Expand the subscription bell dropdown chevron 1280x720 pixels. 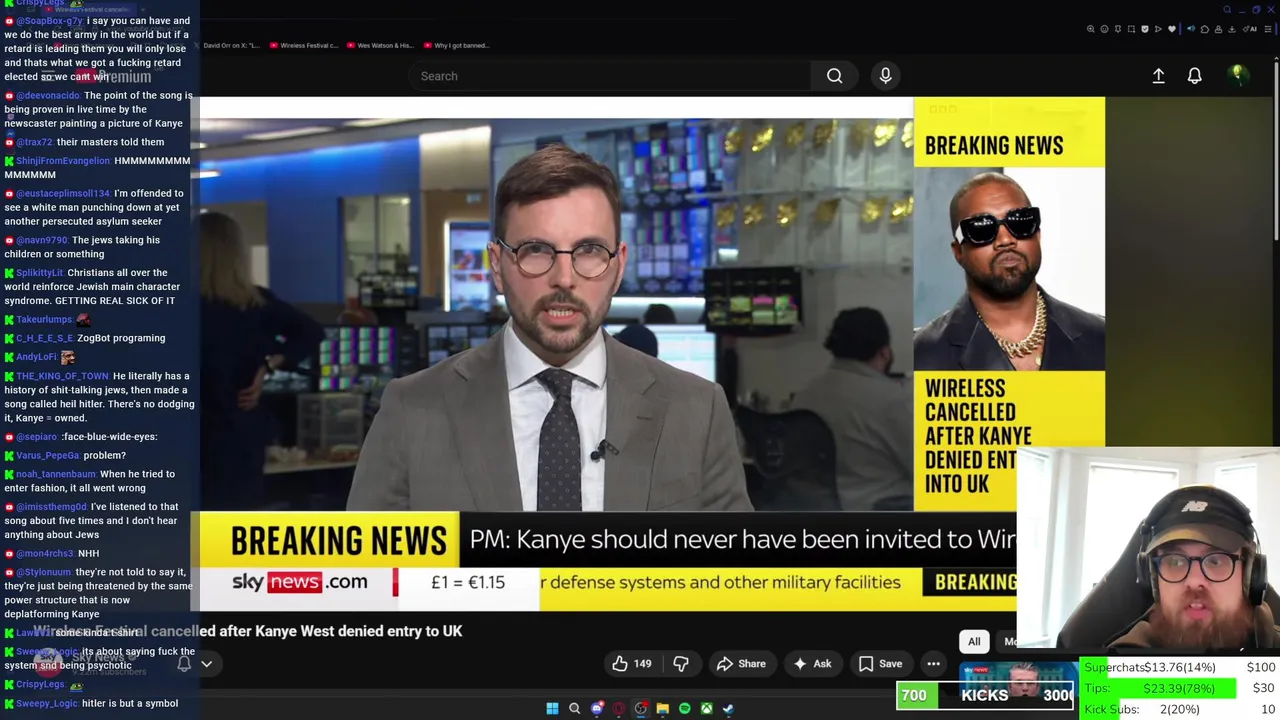coord(206,663)
